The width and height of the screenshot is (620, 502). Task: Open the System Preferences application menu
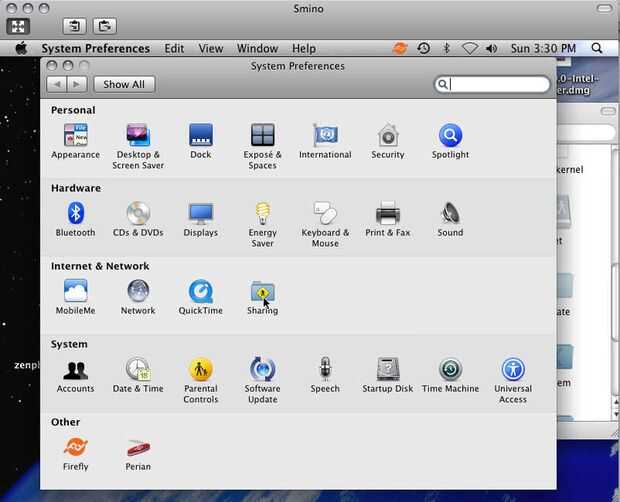pyautogui.click(x=95, y=48)
